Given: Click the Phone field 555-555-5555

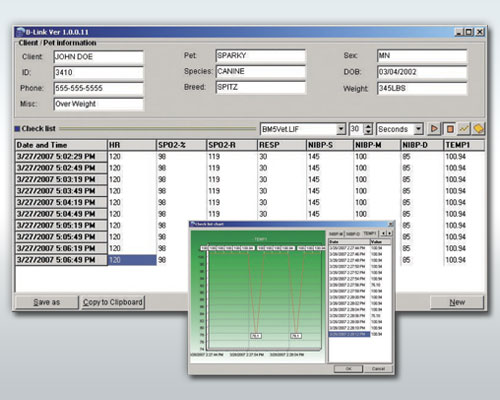Looking at the screenshot, I should click(98, 88).
